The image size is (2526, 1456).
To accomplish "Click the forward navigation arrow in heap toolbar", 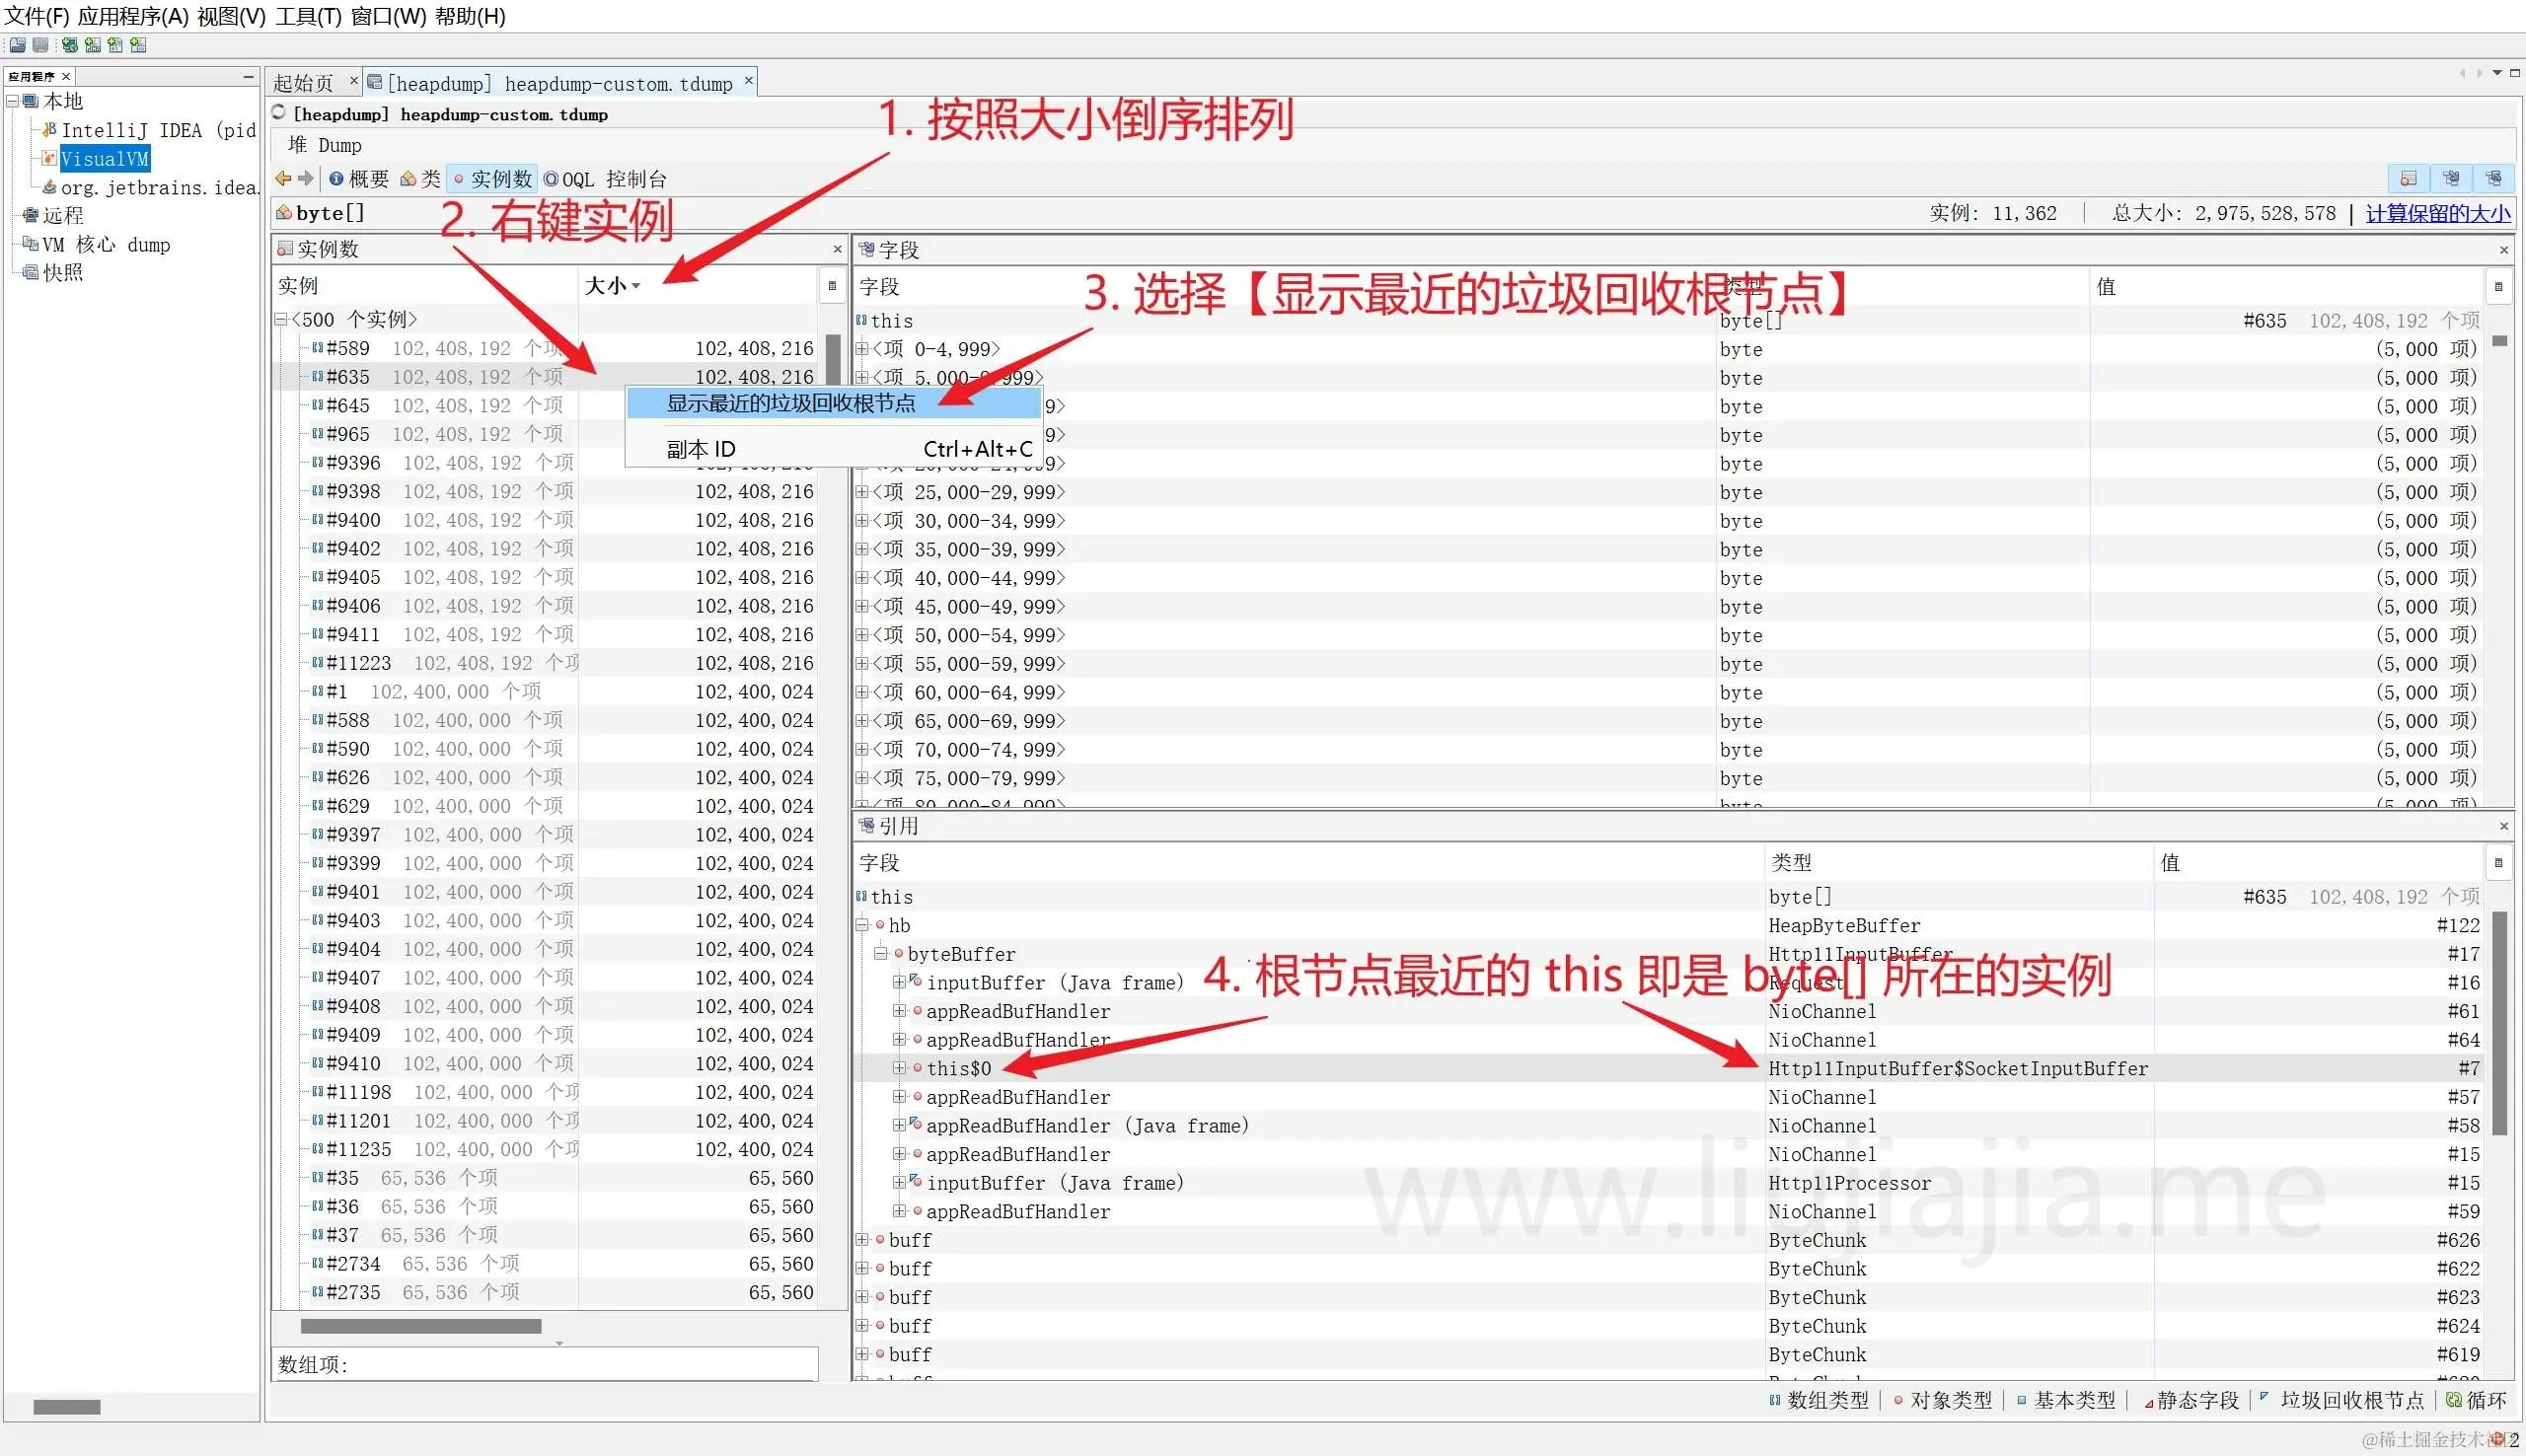I will pyautogui.click(x=306, y=179).
